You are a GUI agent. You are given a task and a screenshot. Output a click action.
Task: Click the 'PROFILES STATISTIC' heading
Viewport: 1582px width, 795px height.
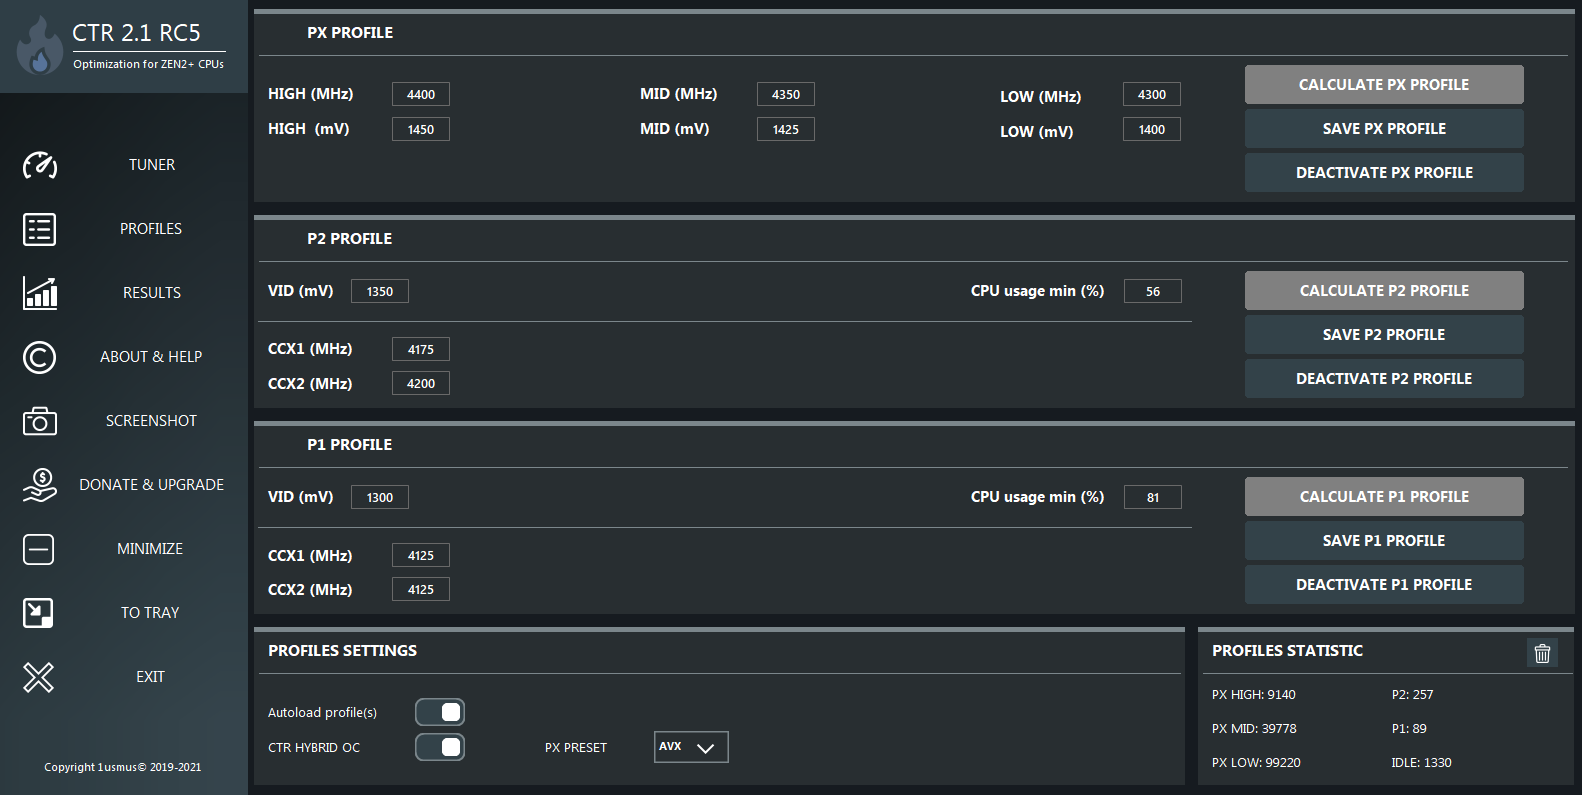pyautogui.click(x=1287, y=651)
